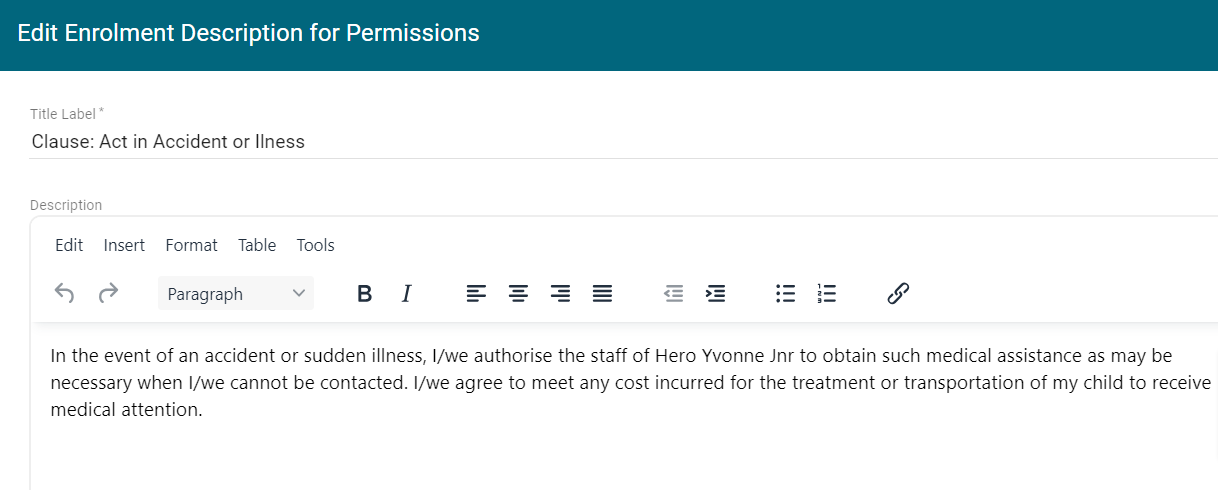The height and width of the screenshot is (490, 1218).
Task: Click the Redo arrow icon
Action: (x=108, y=293)
